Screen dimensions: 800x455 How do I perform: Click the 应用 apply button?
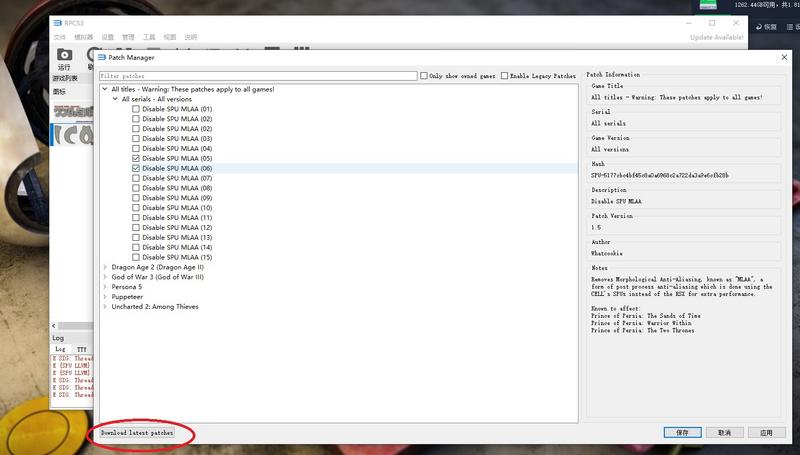click(x=766, y=433)
